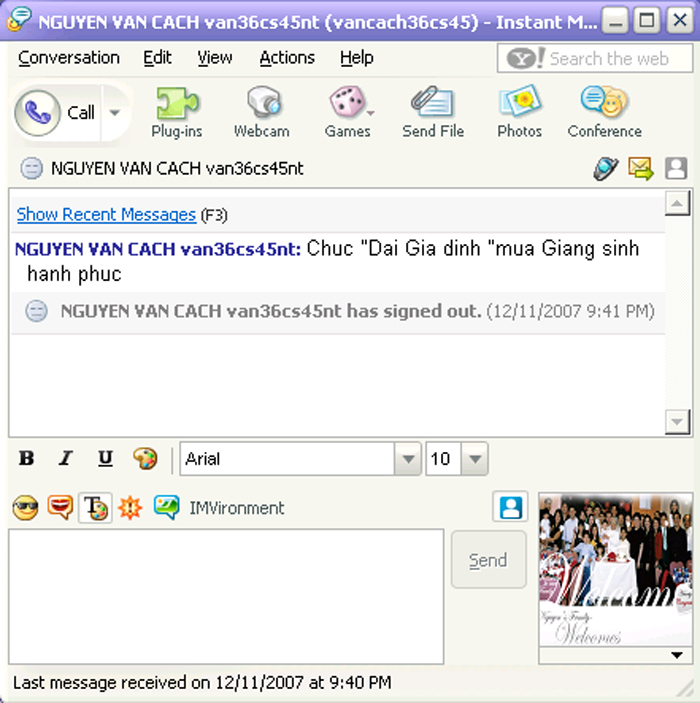The image size is (700, 703).
Task: Send a Buzz with the starburst icon
Action: [x=130, y=508]
